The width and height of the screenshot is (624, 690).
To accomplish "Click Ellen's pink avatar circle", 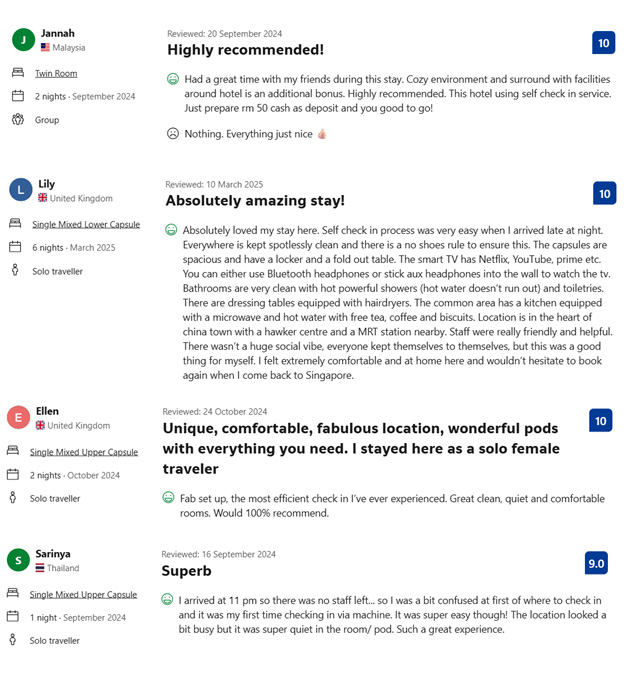I will [18, 417].
